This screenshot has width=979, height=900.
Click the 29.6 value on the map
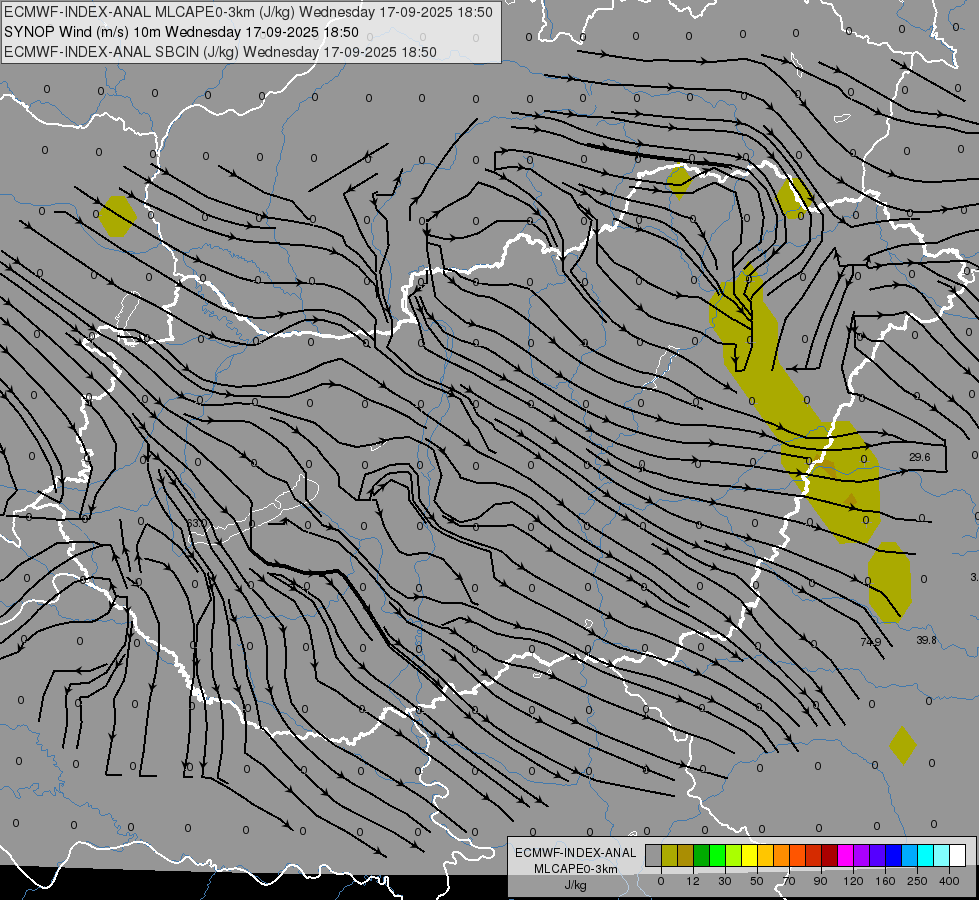coord(920,457)
